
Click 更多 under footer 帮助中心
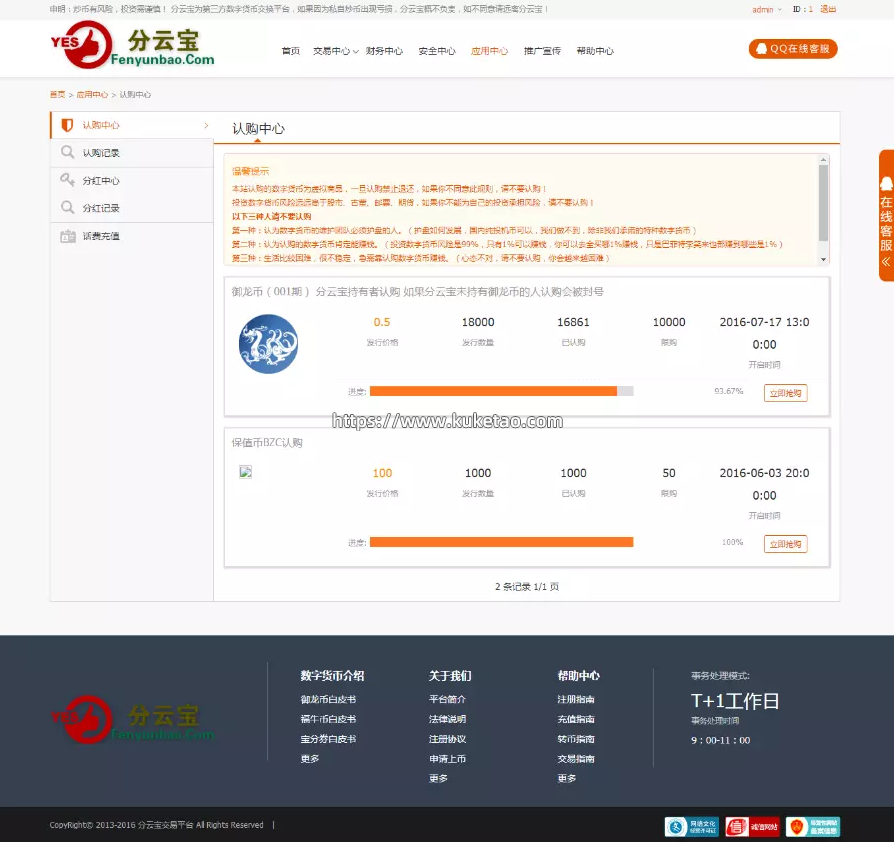(x=567, y=779)
